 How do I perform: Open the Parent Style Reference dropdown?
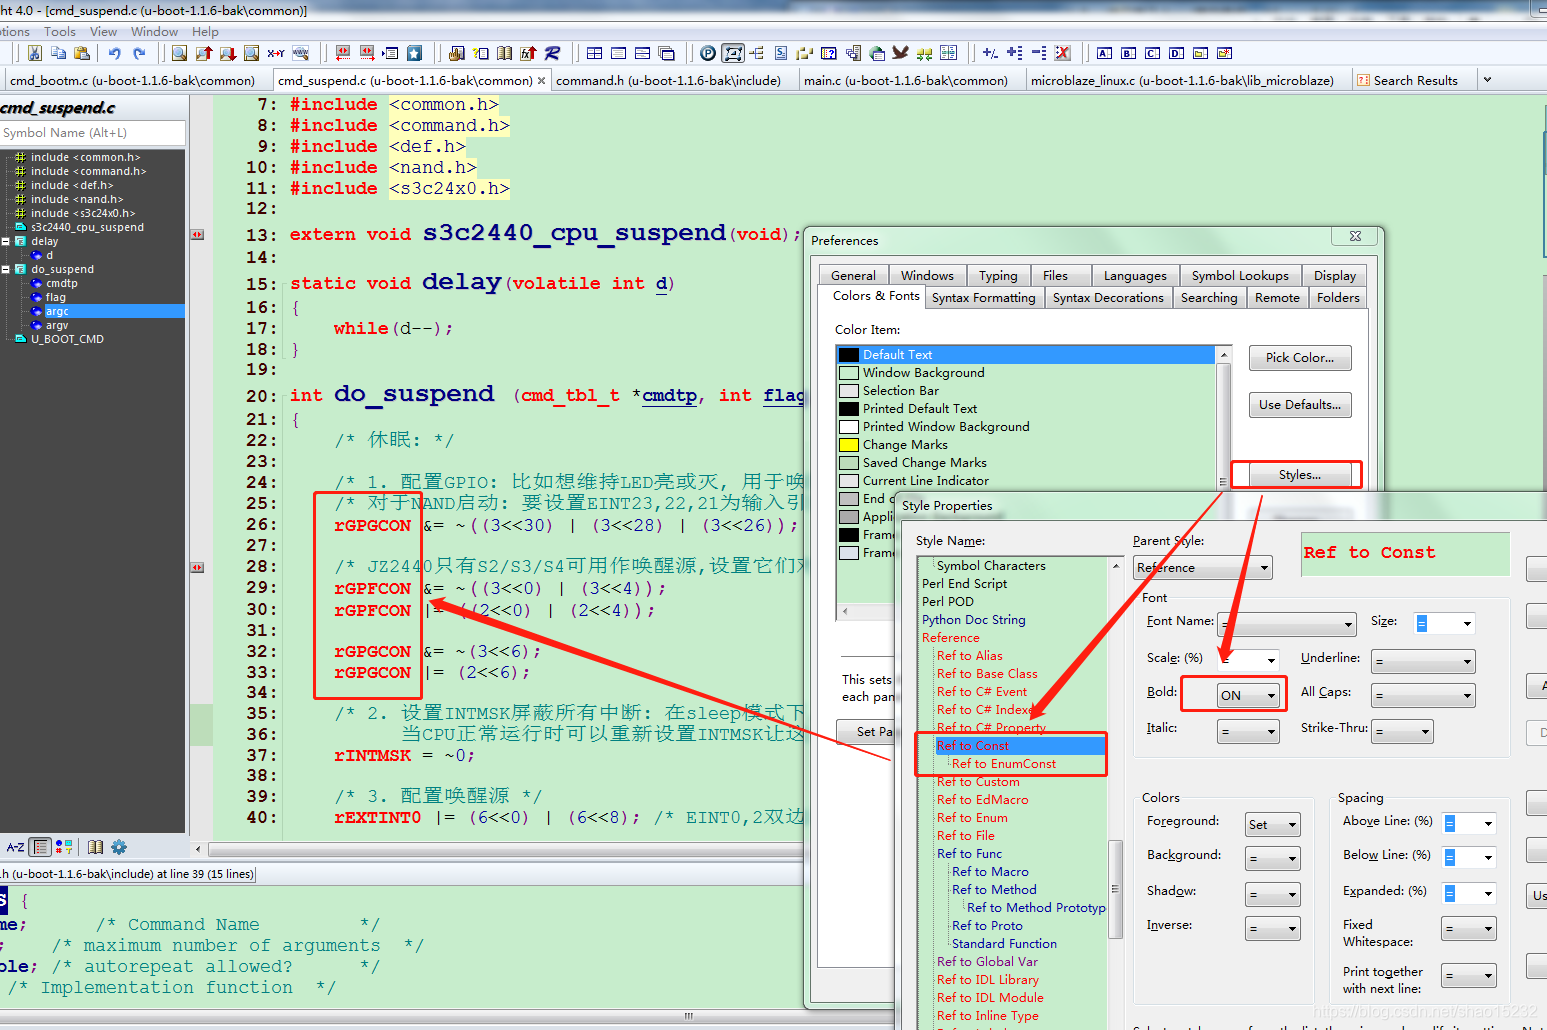tap(1203, 568)
